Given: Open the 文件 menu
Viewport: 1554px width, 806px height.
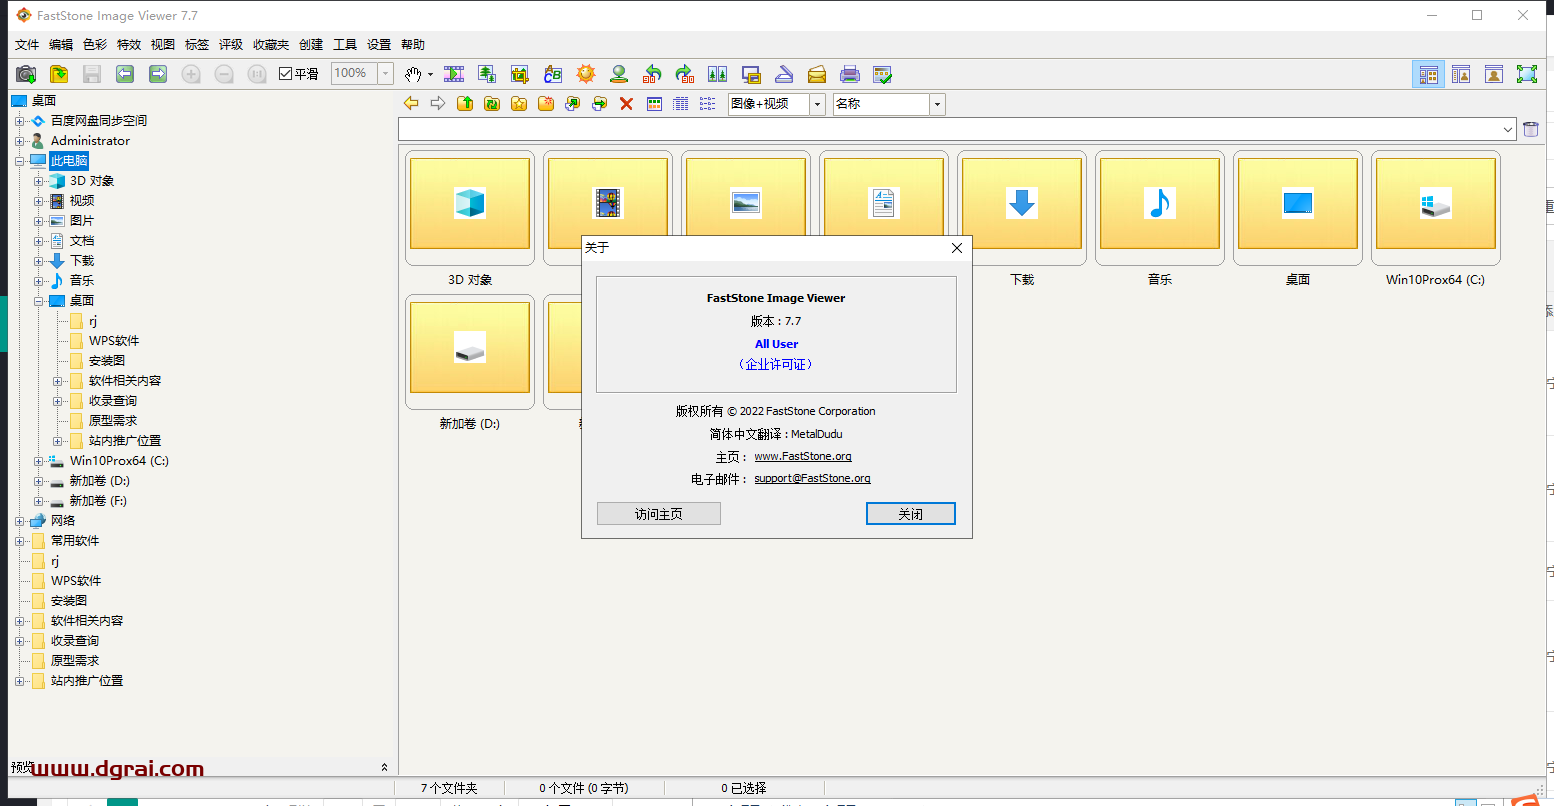Looking at the screenshot, I should point(27,45).
